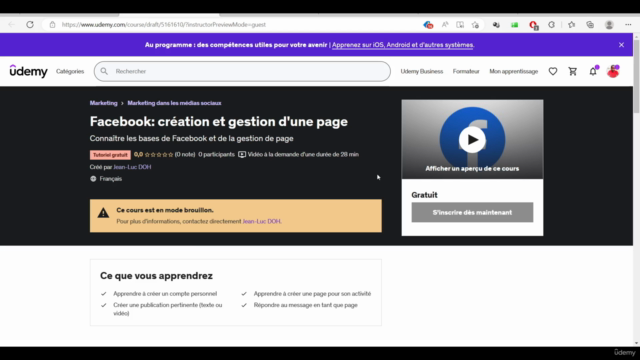The height and width of the screenshot is (360, 640).
Task: Open the wishlist heart icon
Action: pyautogui.click(x=553, y=71)
